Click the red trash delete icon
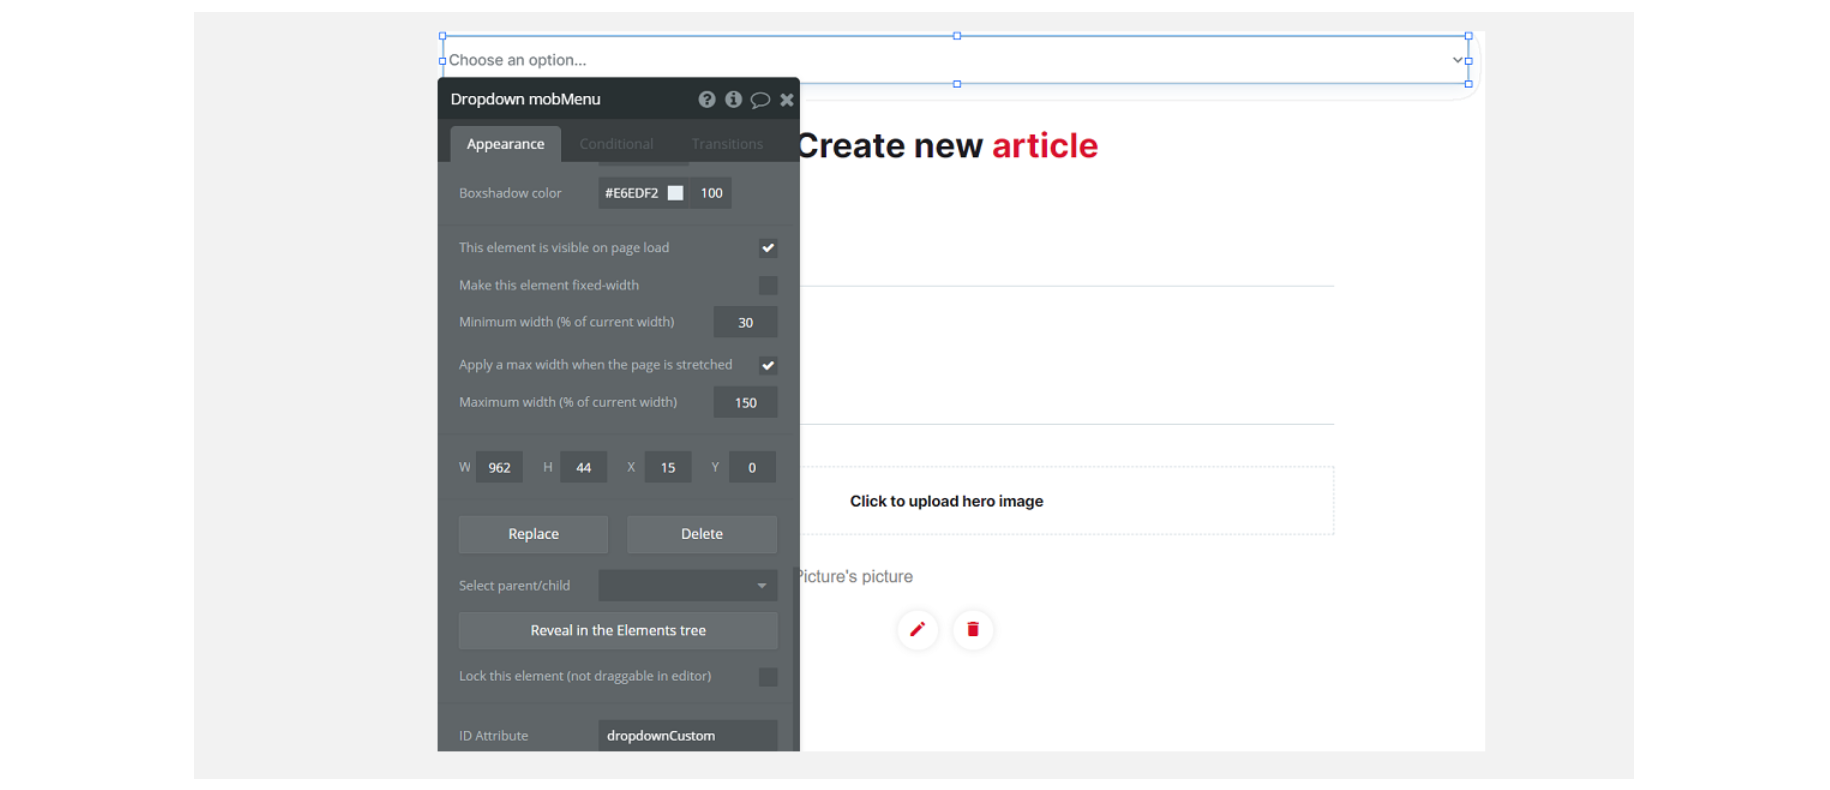 click(973, 629)
